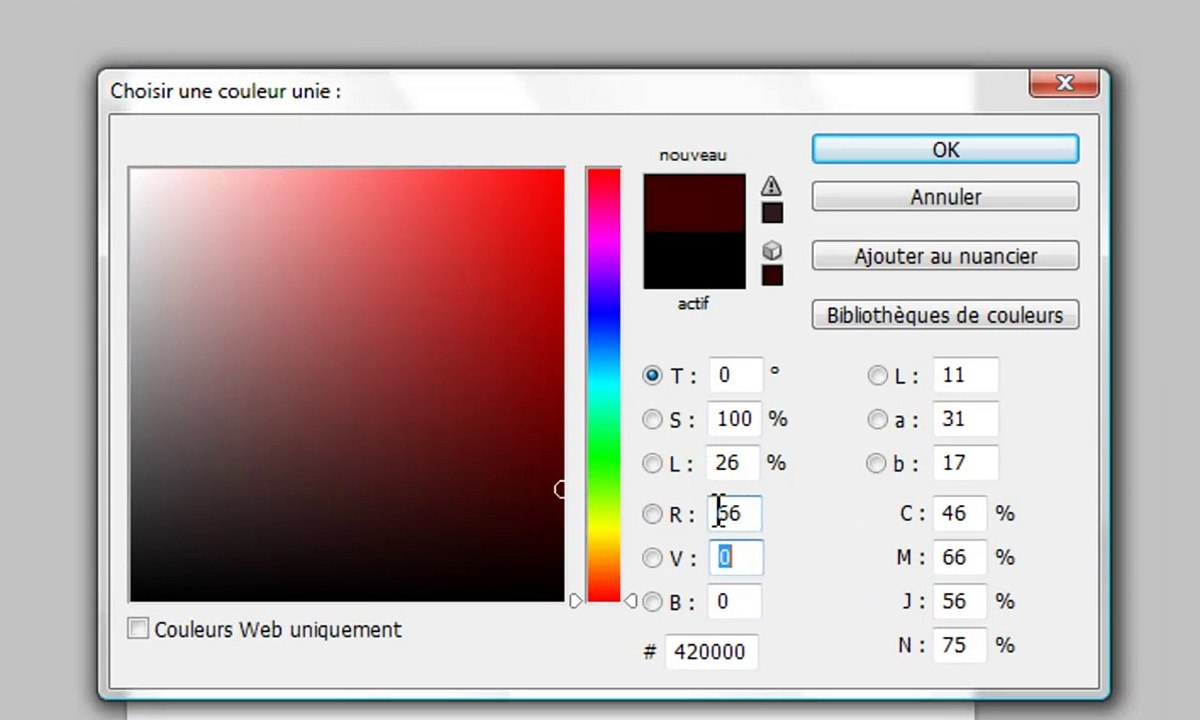
Task: Enable Couleurs Web uniquement checkbox
Action: coord(139,629)
